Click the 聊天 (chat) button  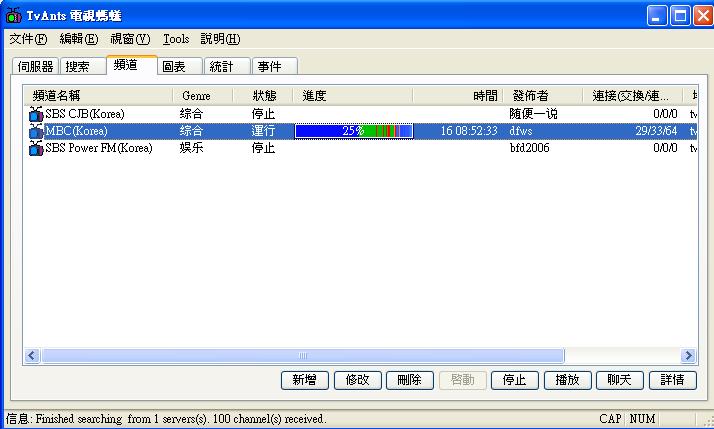(x=620, y=380)
